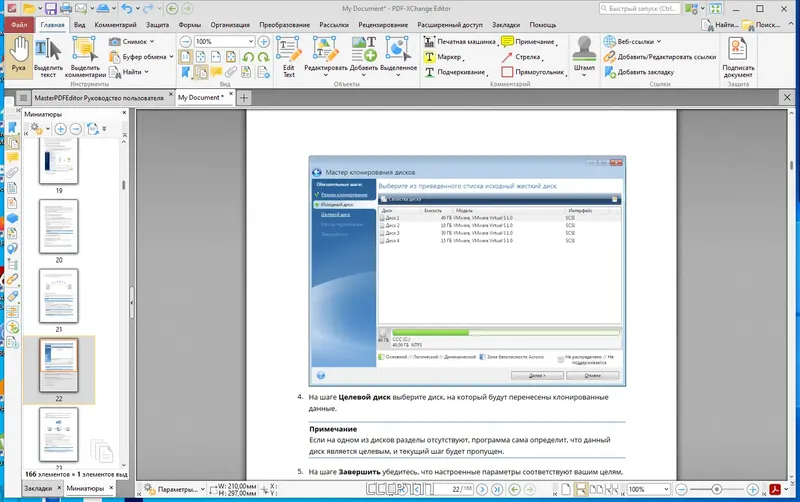Click Добавить закладку bookmark icon
Viewport: 800px width, 502px height.
click(639, 72)
